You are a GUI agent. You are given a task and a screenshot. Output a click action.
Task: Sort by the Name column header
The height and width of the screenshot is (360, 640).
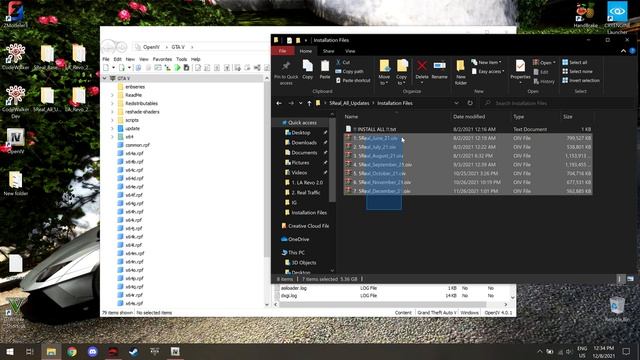click(351, 117)
